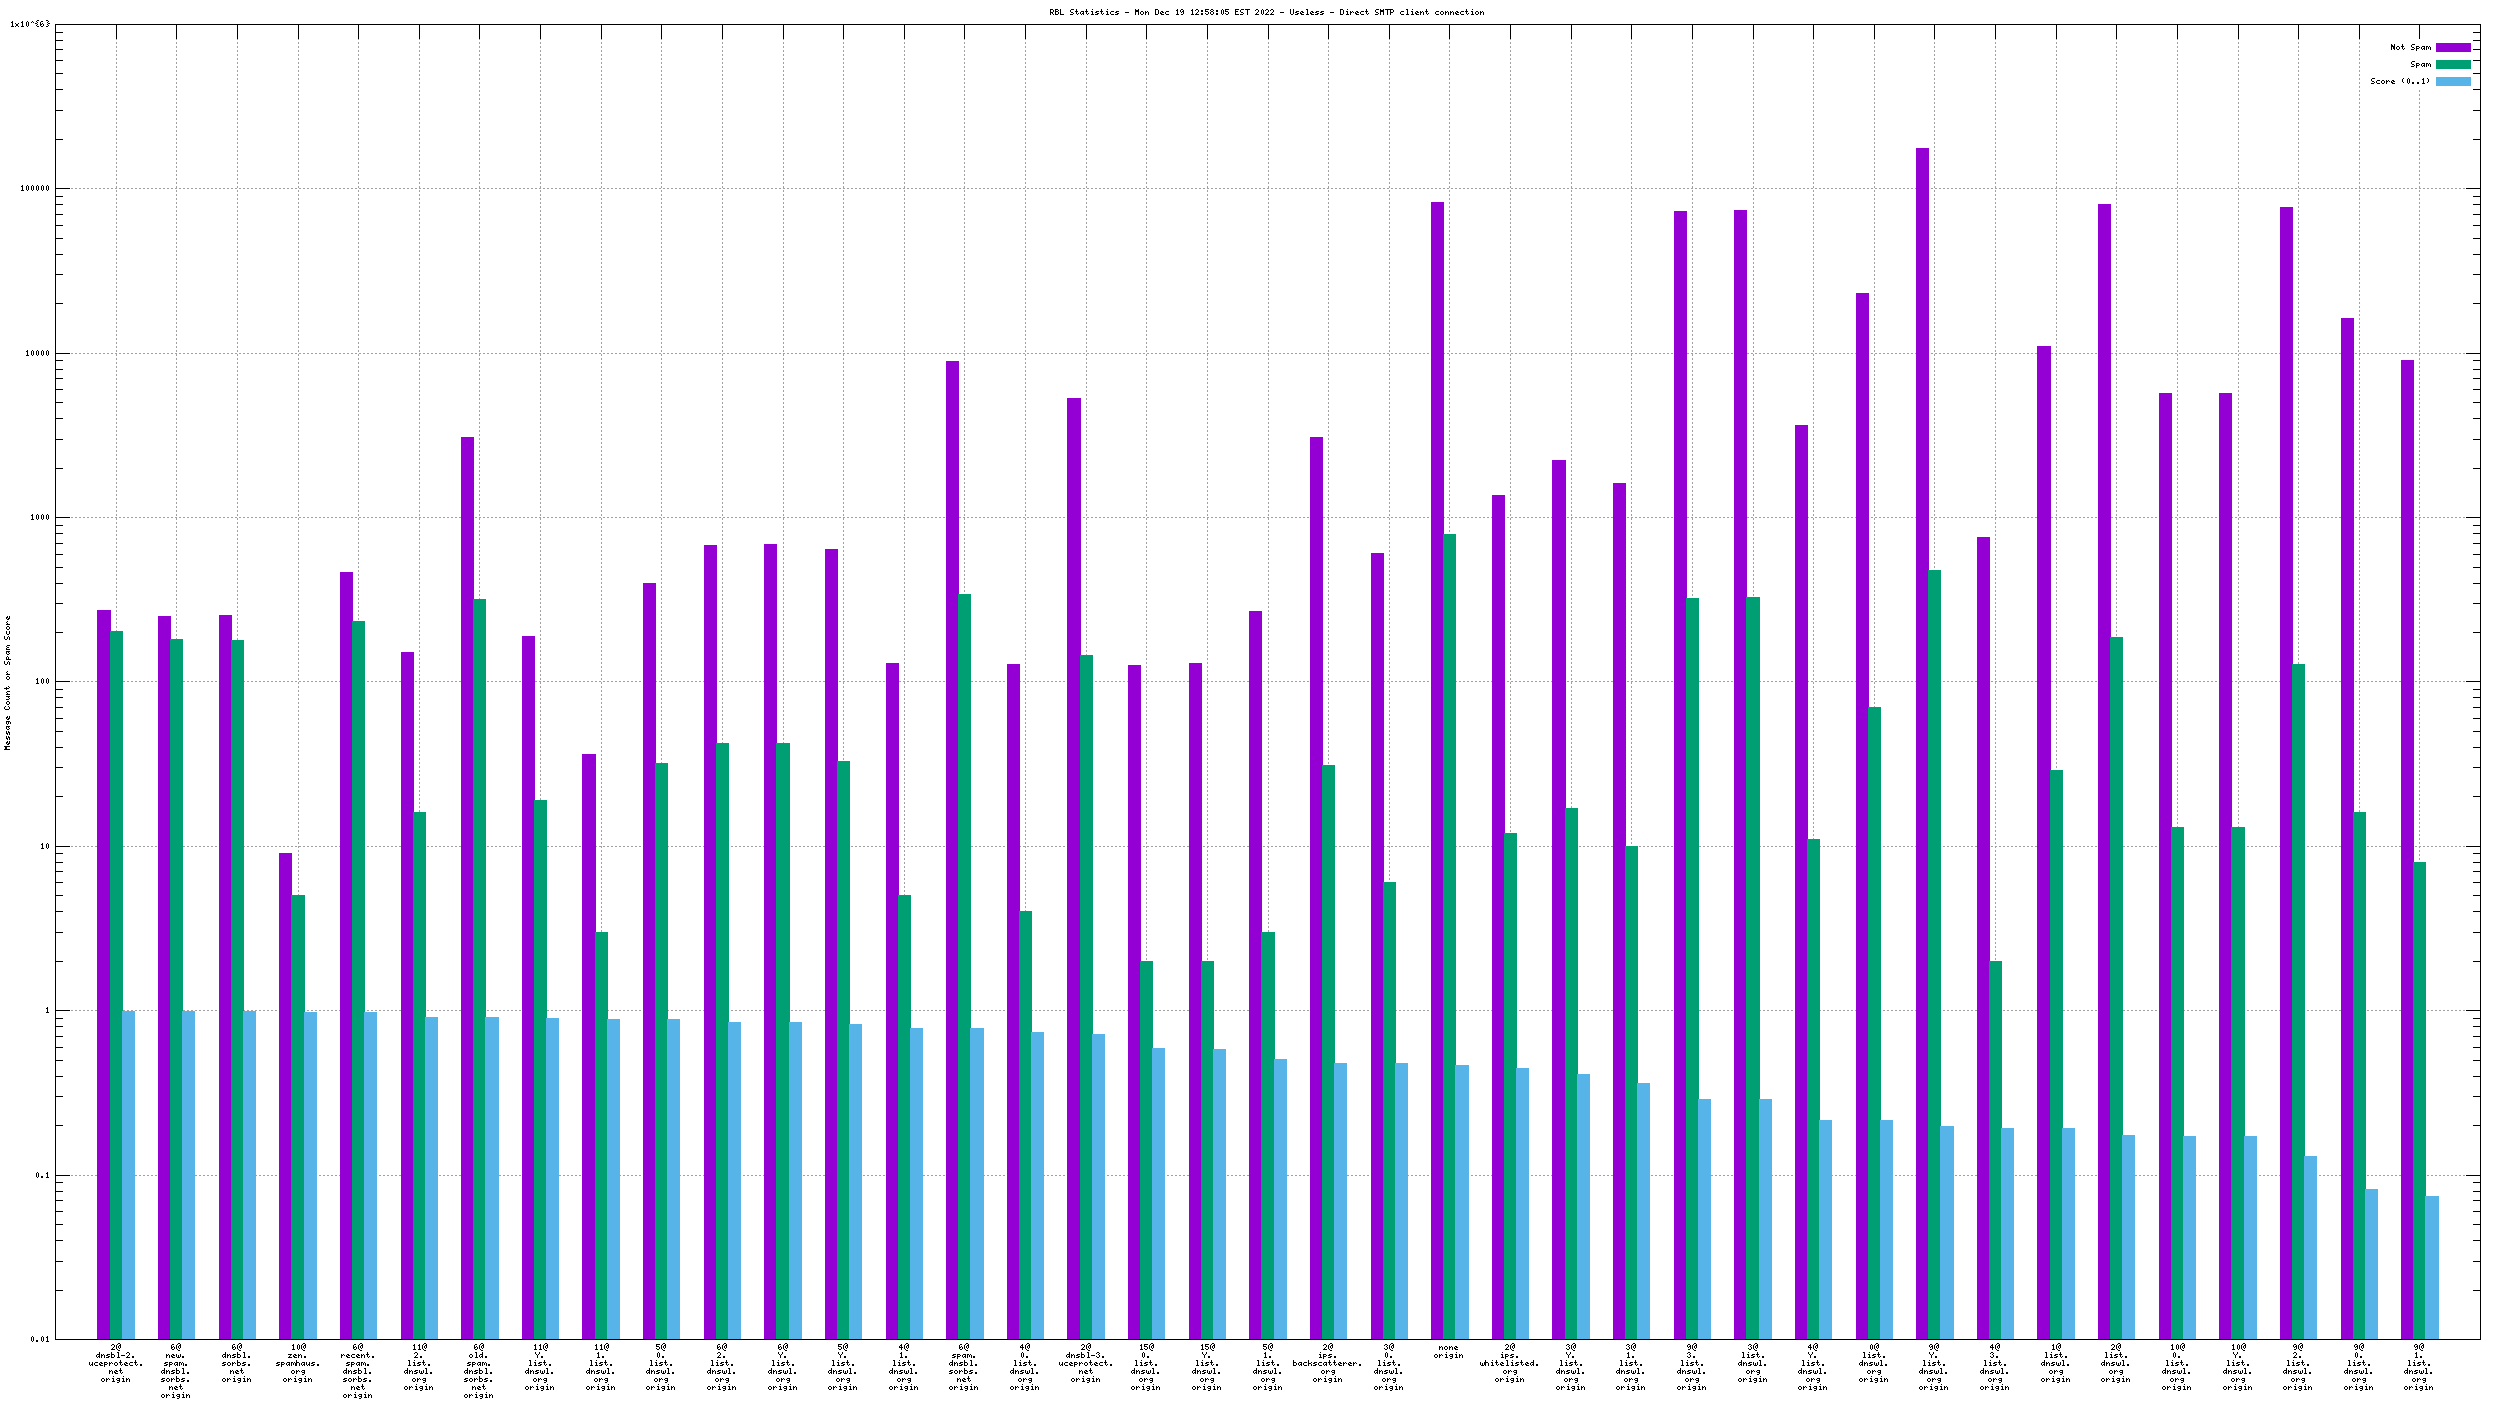This screenshot has width=2496, height=1404.
Task: Click the RBL Statistics chart title
Action: [x=1266, y=12]
